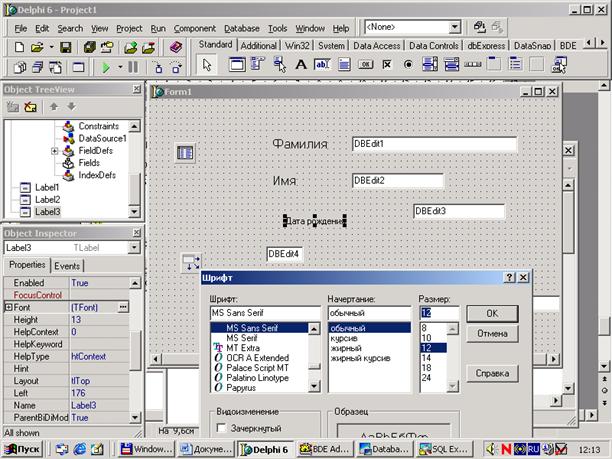
Task: Click the Save floppy disk toolbar icon
Action: point(66,47)
